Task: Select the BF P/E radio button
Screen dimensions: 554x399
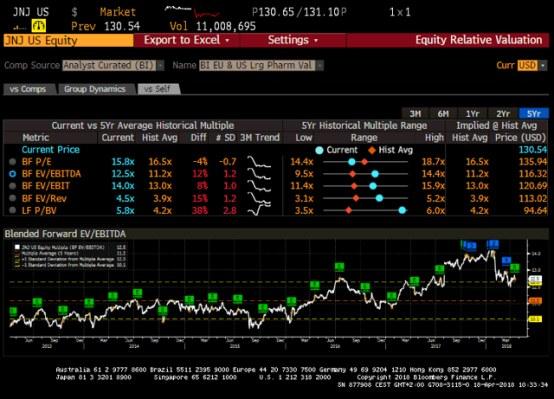Action: pos(13,162)
